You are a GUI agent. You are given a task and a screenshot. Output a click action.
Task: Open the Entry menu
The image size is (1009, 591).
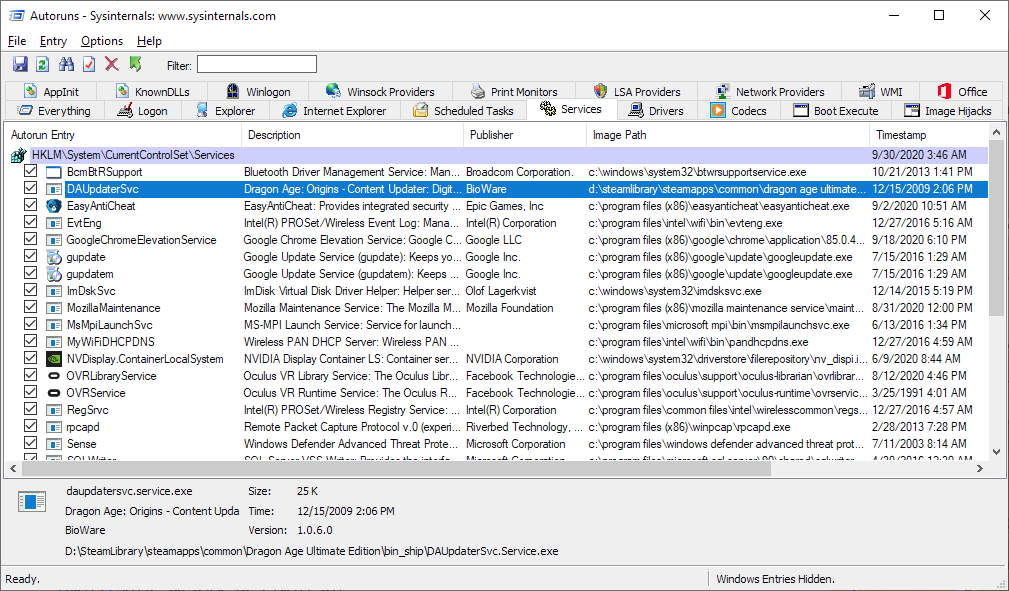(x=53, y=41)
